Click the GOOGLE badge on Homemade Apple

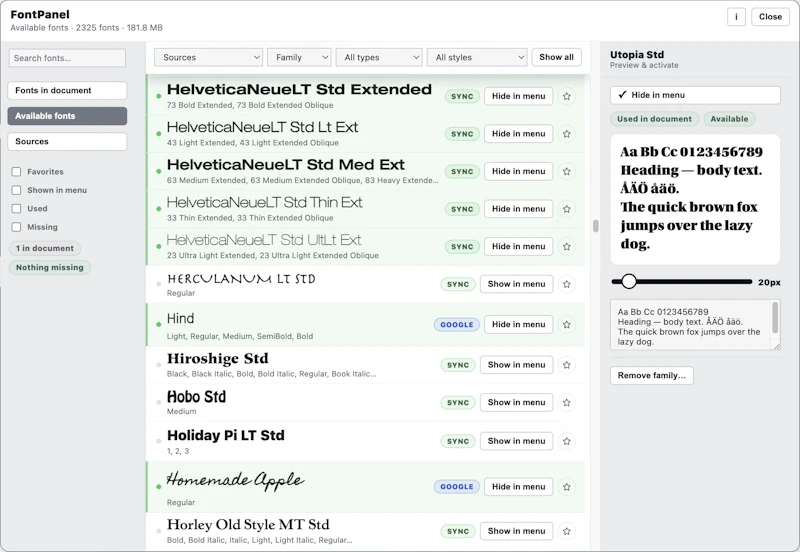click(x=457, y=487)
